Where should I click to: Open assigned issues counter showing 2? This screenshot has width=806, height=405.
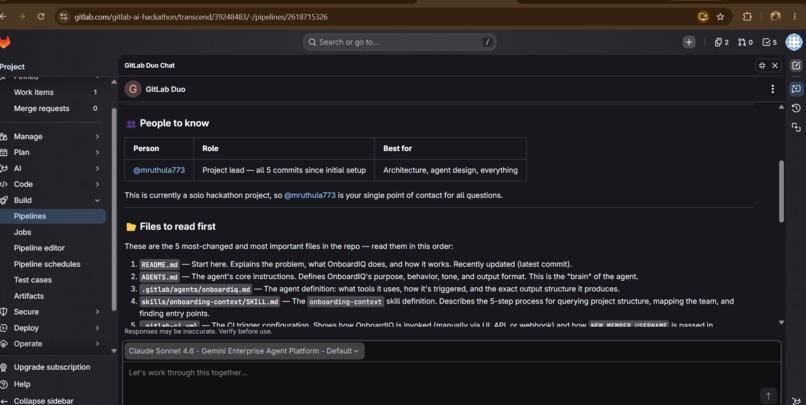(x=722, y=42)
